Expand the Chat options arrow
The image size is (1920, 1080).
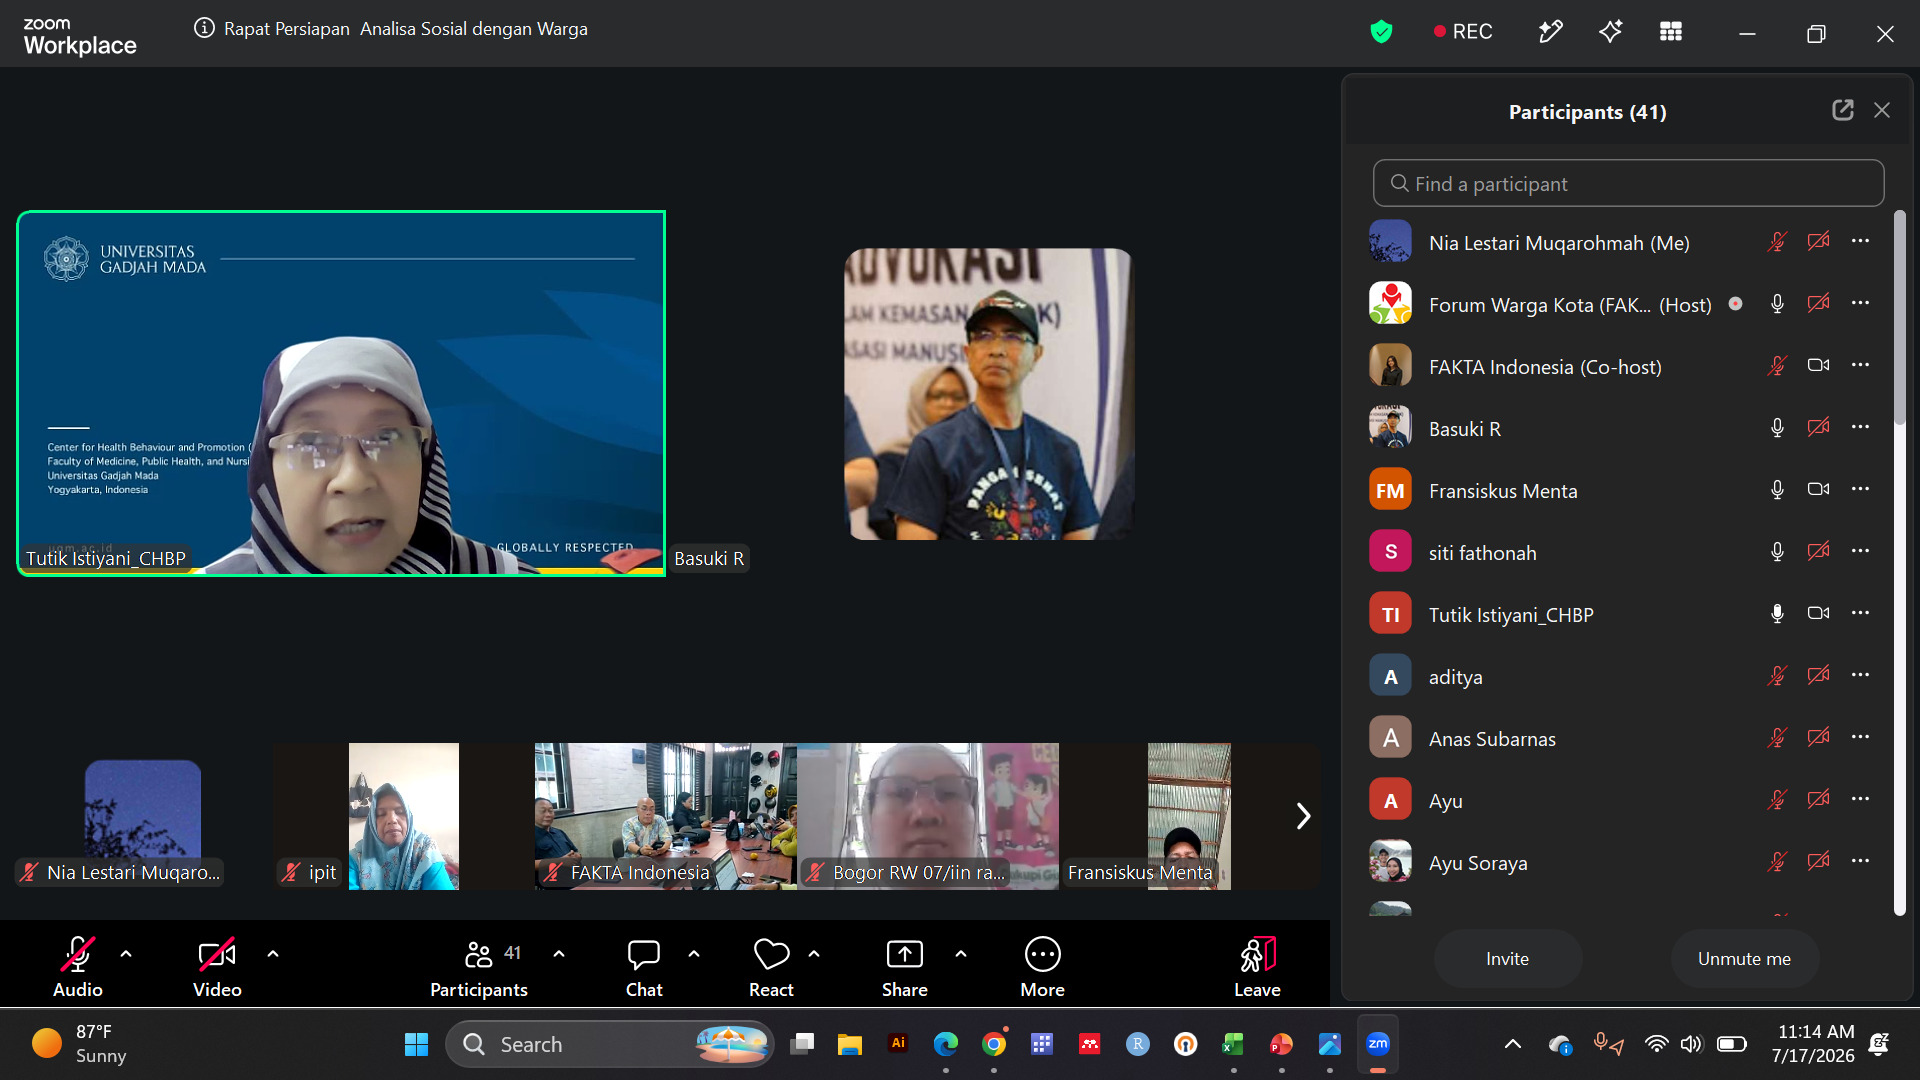tap(694, 954)
